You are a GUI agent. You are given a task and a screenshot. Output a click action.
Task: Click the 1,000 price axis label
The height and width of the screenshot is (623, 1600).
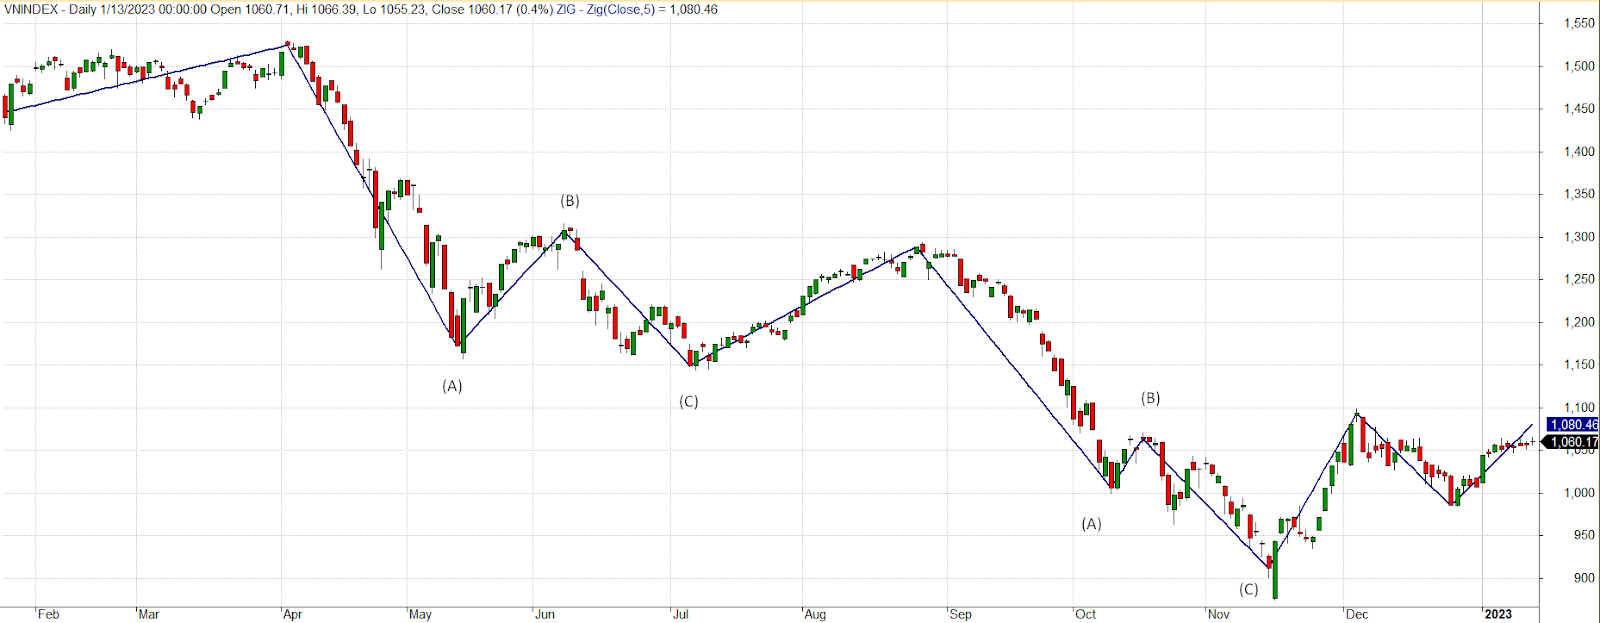click(1579, 493)
